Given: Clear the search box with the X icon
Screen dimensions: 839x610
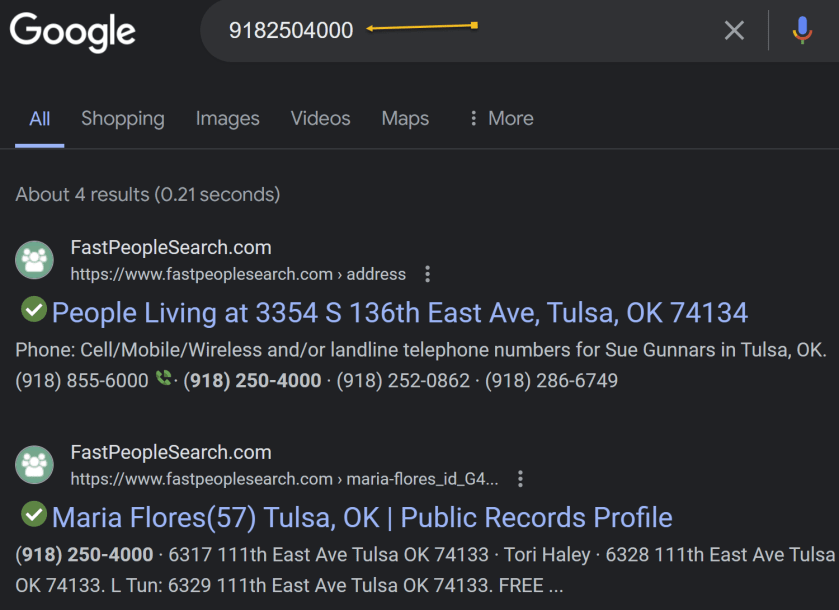Looking at the screenshot, I should [734, 31].
